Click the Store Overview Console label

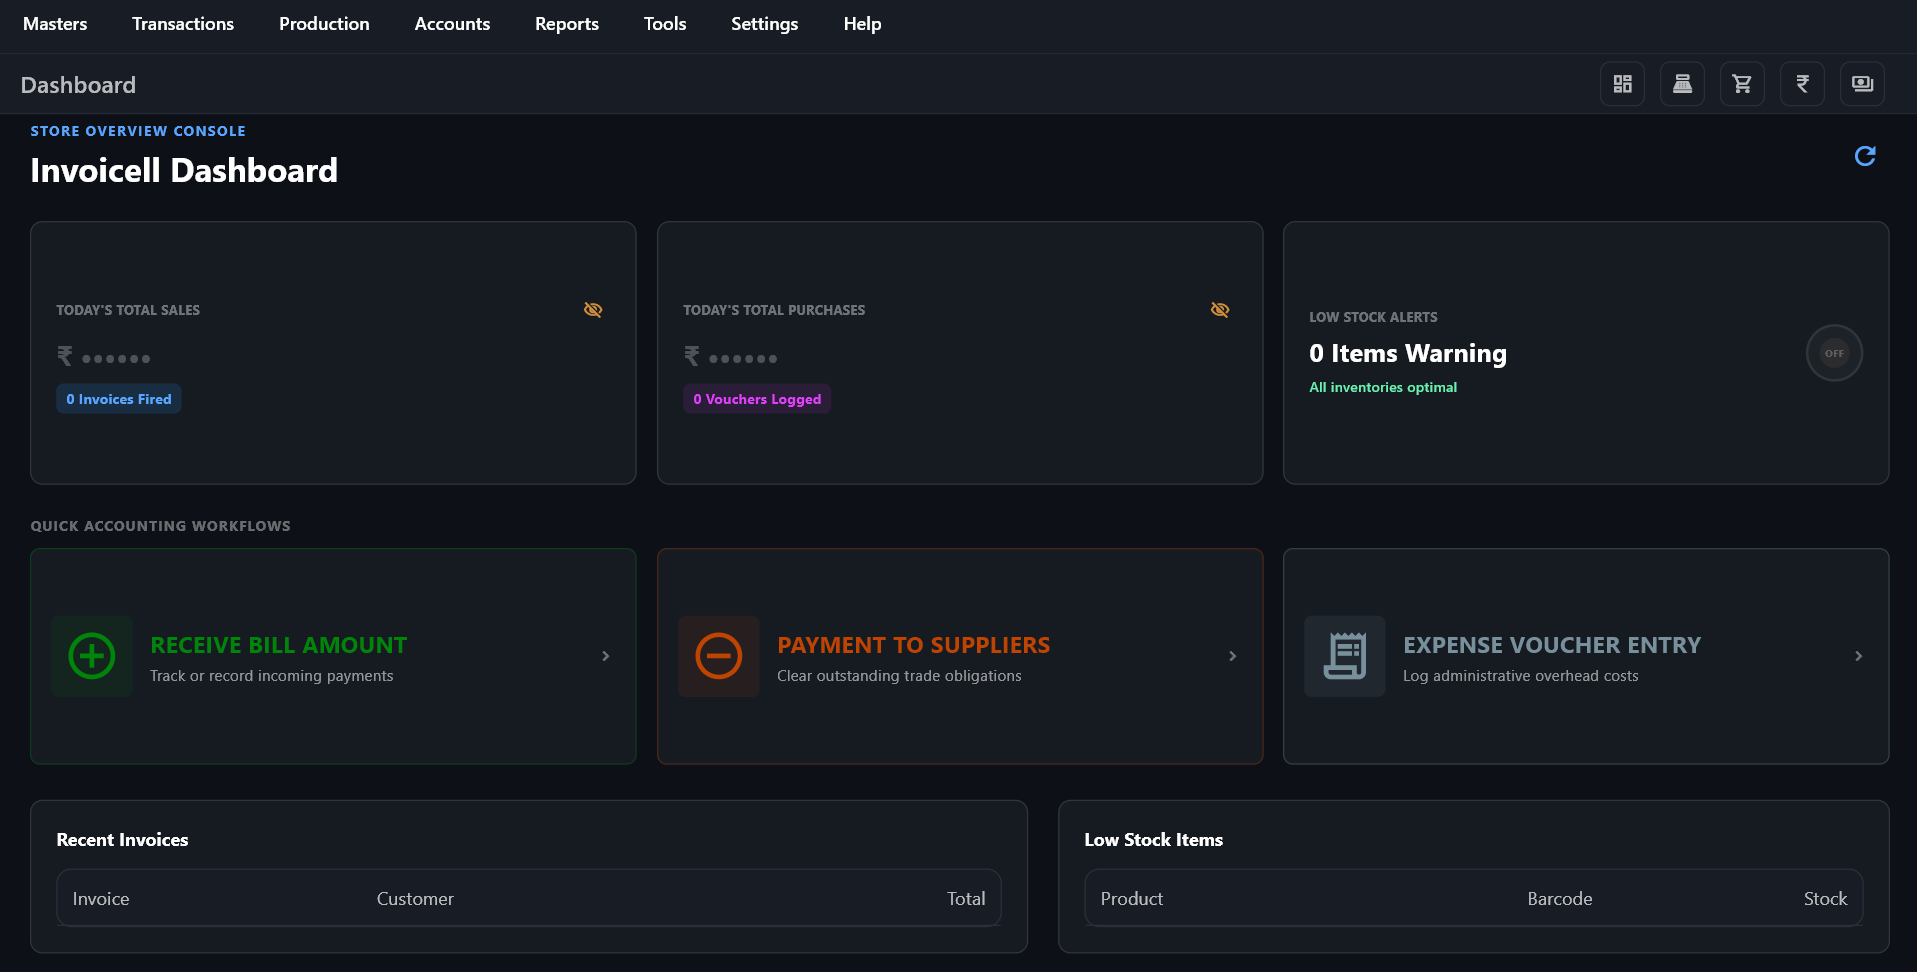coord(138,131)
